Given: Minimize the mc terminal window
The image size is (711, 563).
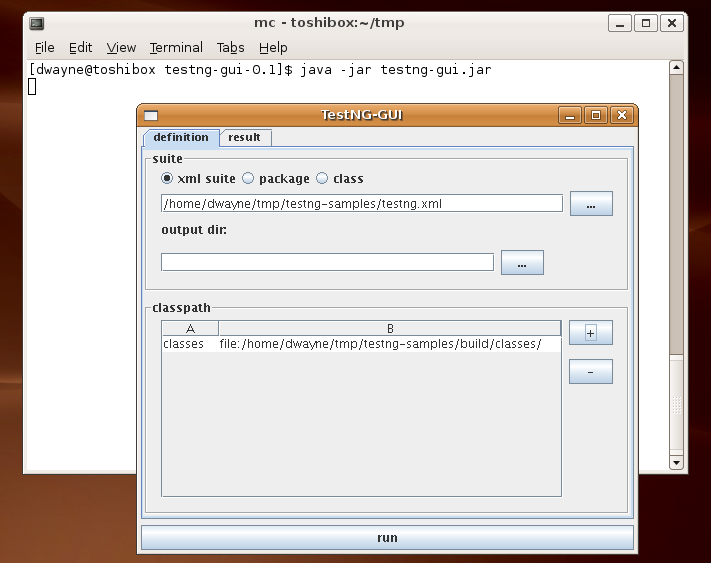Looking at the screenshot, I should tap(620, 23).
